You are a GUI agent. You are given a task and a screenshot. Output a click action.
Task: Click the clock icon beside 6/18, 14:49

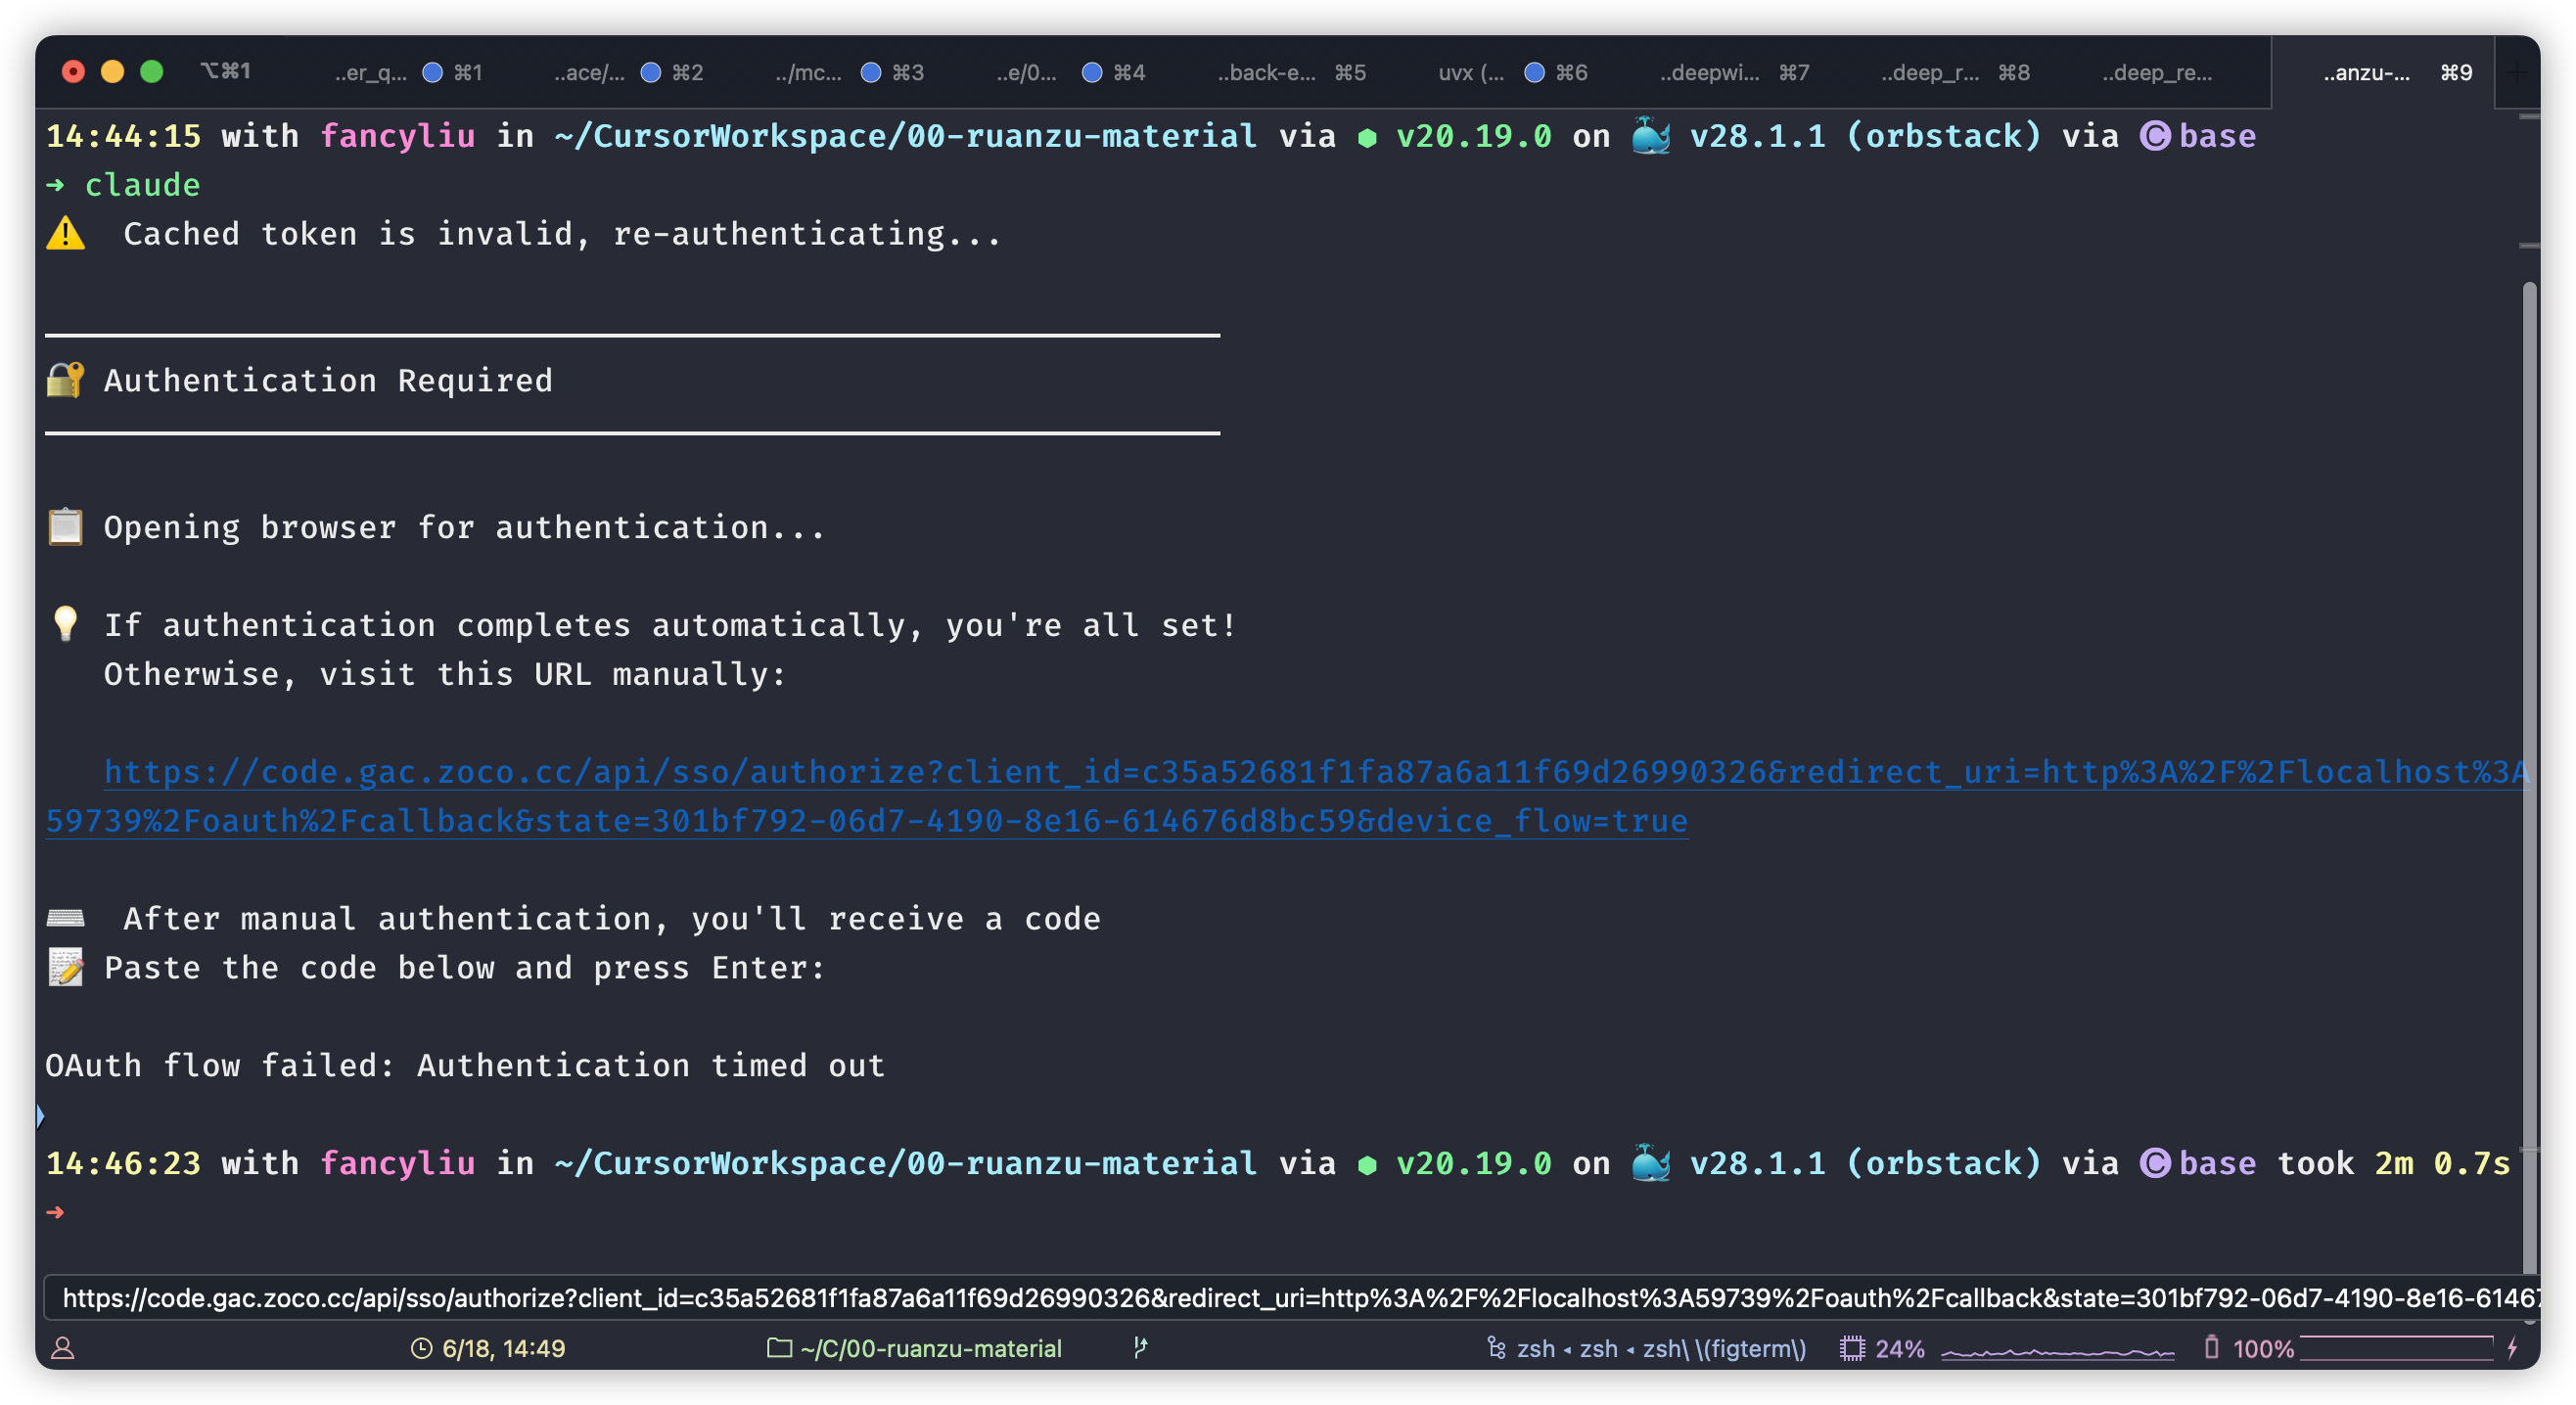click(422, 1348)
